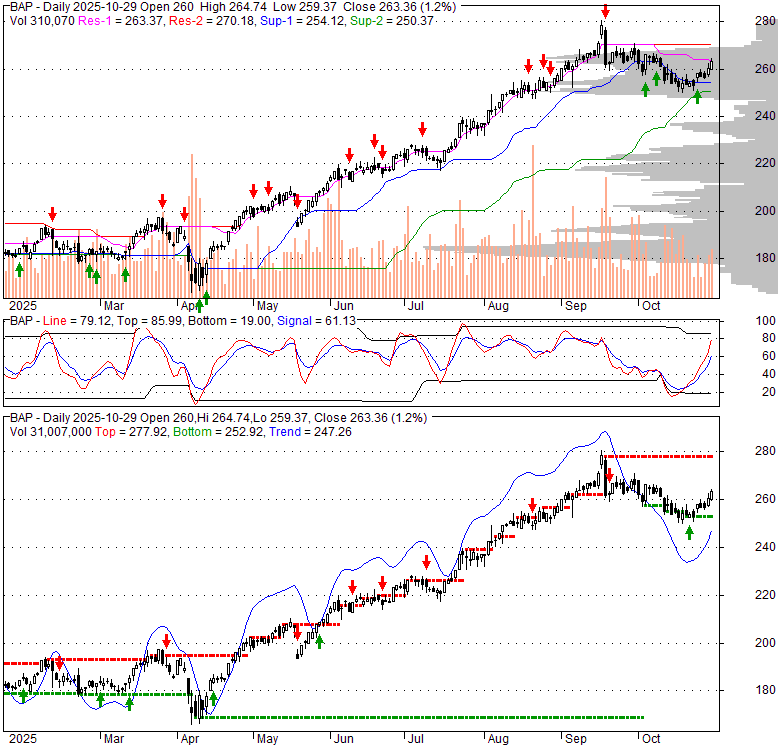The width and height of the screenshot is (780, 745).
Task: Click the 'Trend = 247.26' label in bottom chart
Action: tap(310, 432)
